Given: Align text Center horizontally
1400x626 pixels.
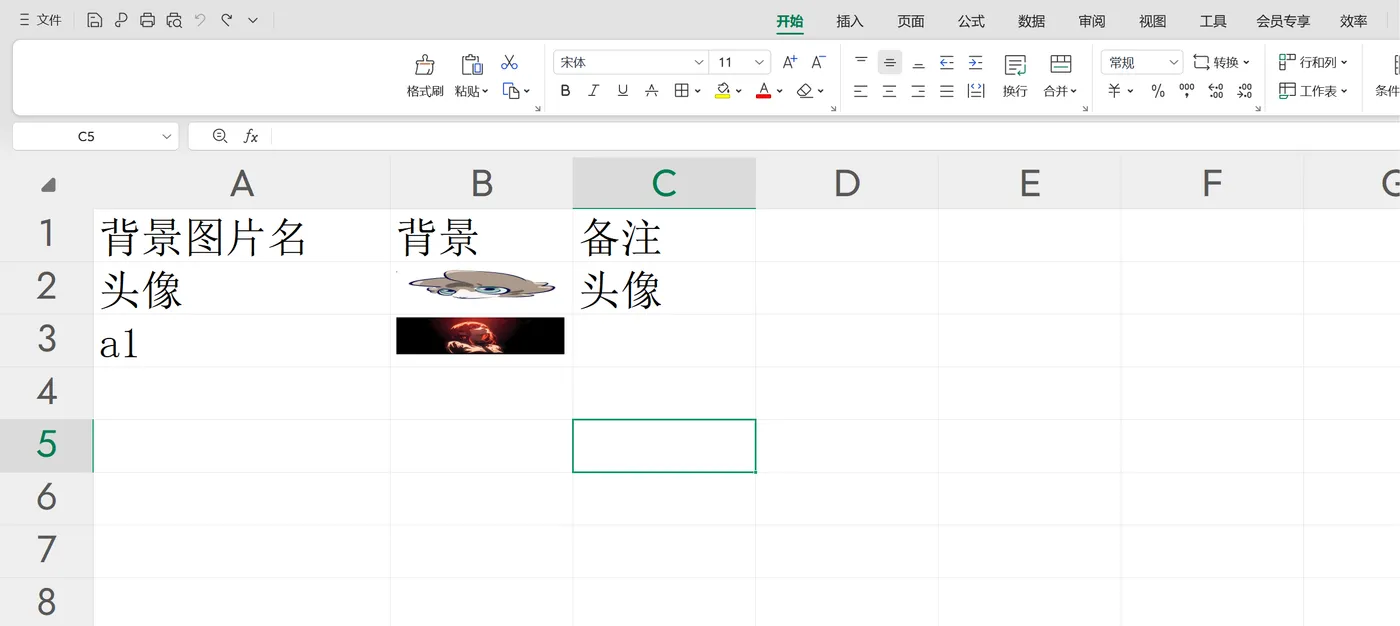Looking at the screenshot, I should [x=890, y=91].
